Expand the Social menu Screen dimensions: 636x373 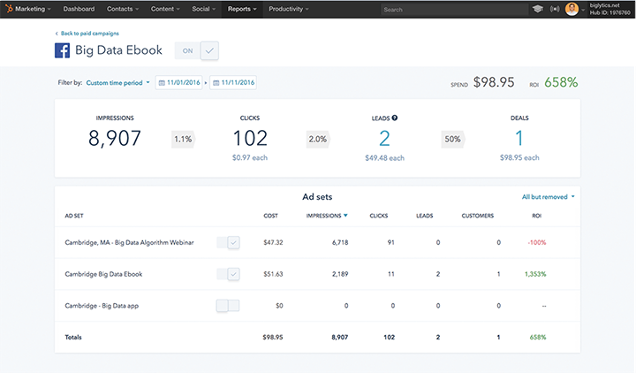(x=204, y=9)
